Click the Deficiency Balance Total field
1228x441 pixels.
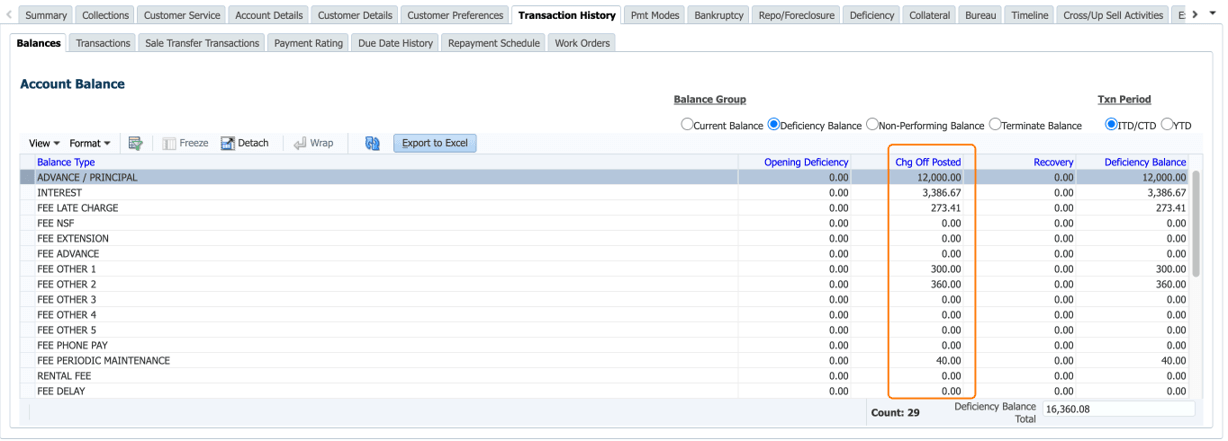[x=1118, y=409]
